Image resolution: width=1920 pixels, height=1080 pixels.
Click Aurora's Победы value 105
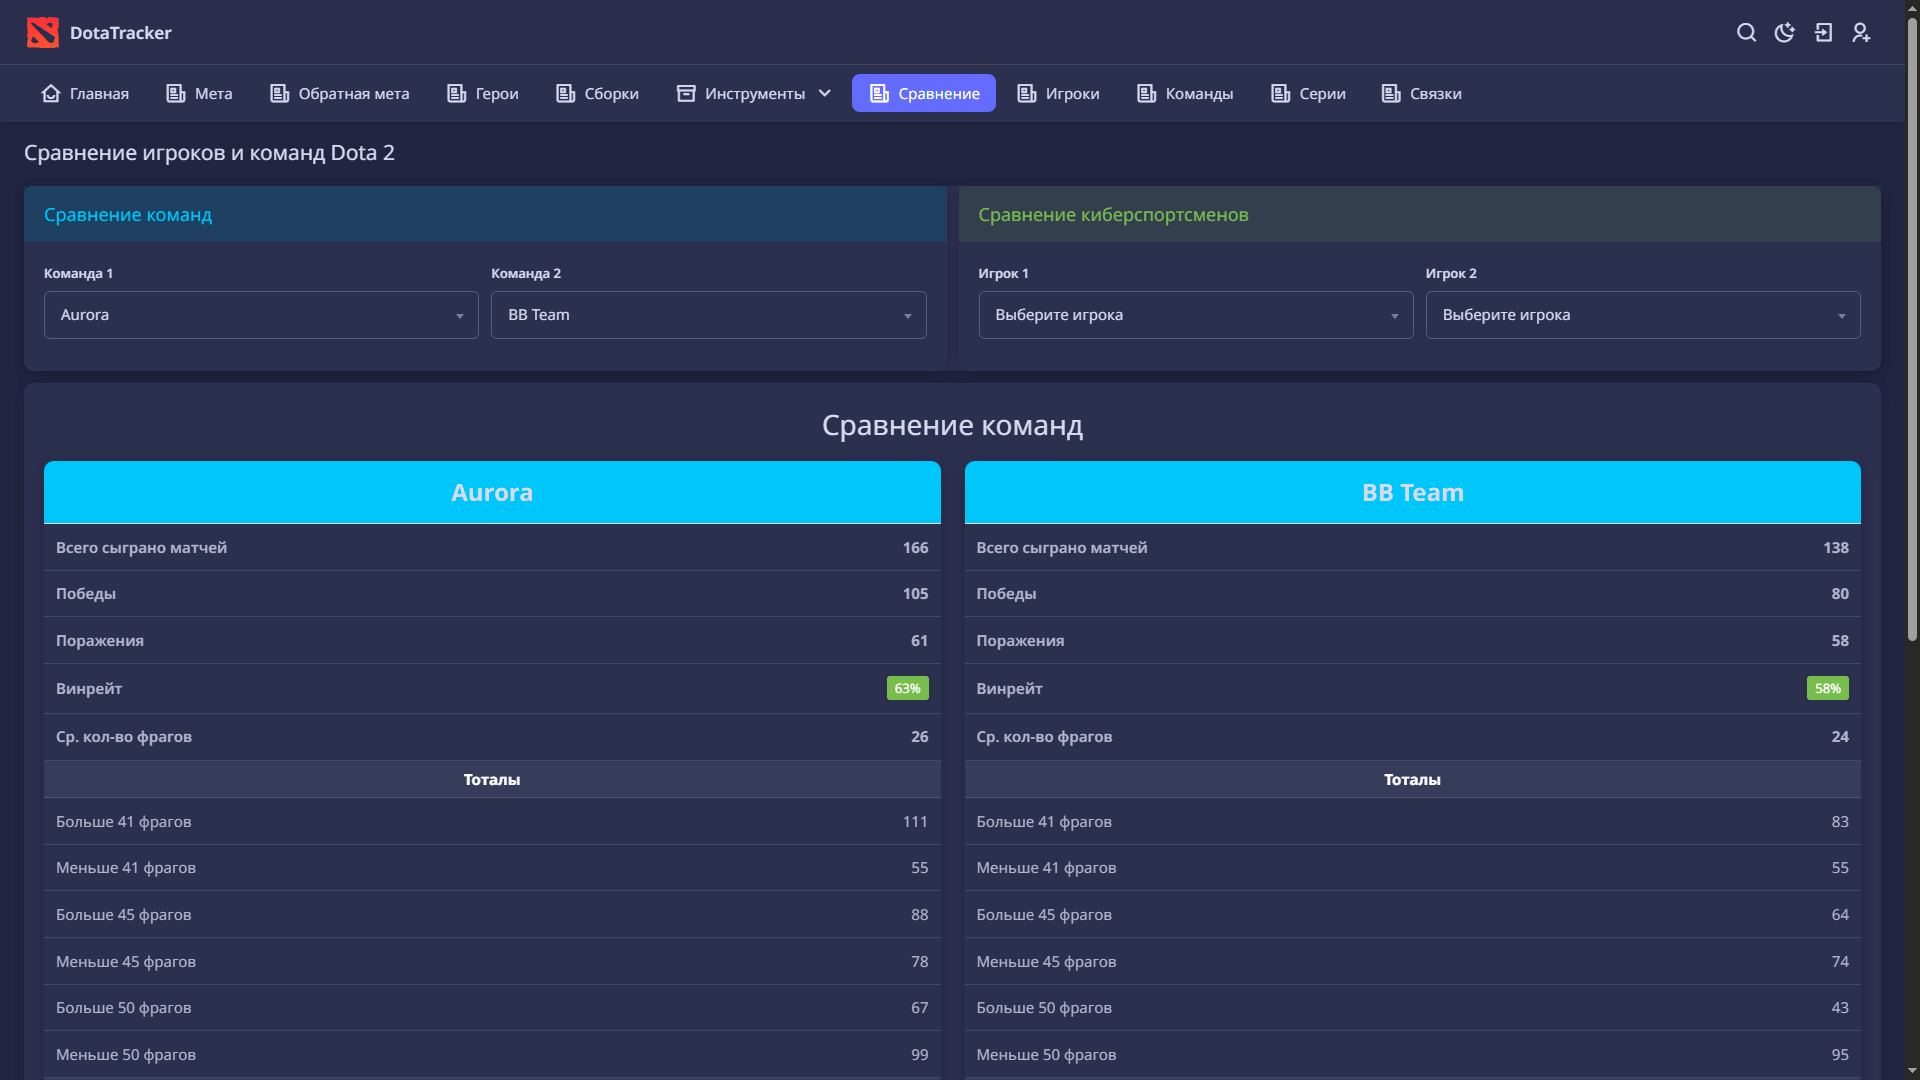[x=915, y=594]
